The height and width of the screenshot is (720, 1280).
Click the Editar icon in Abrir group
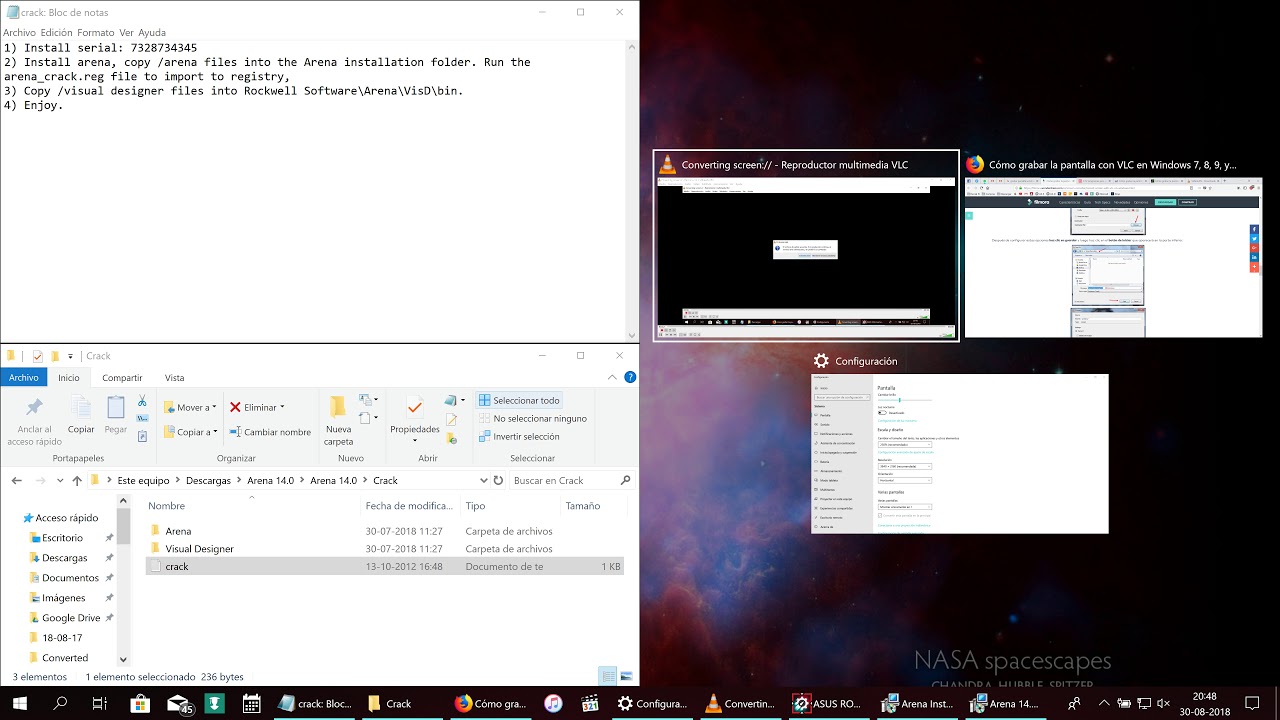[x=452, y=419]
